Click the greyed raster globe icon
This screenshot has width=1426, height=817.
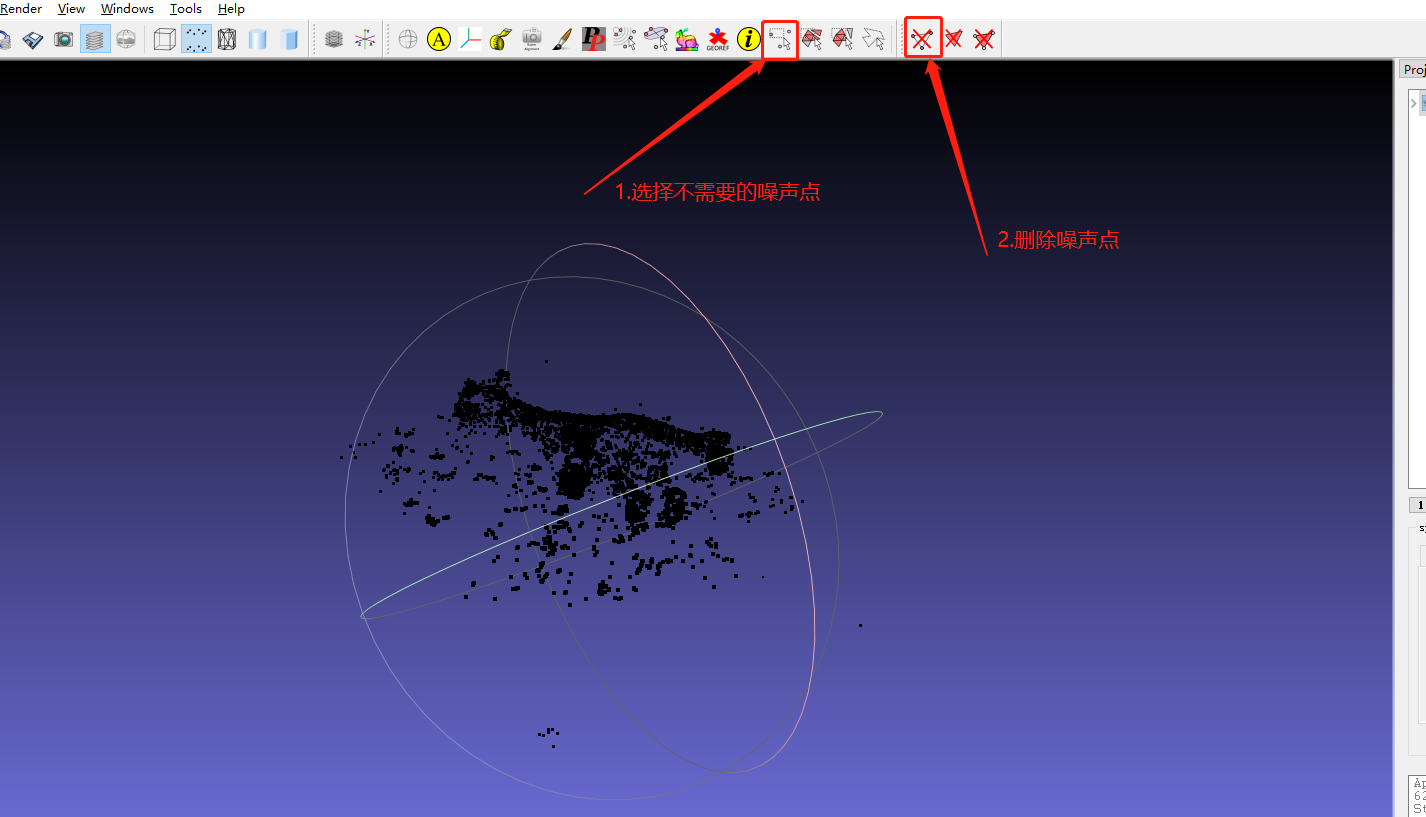[x=126, y=39]
